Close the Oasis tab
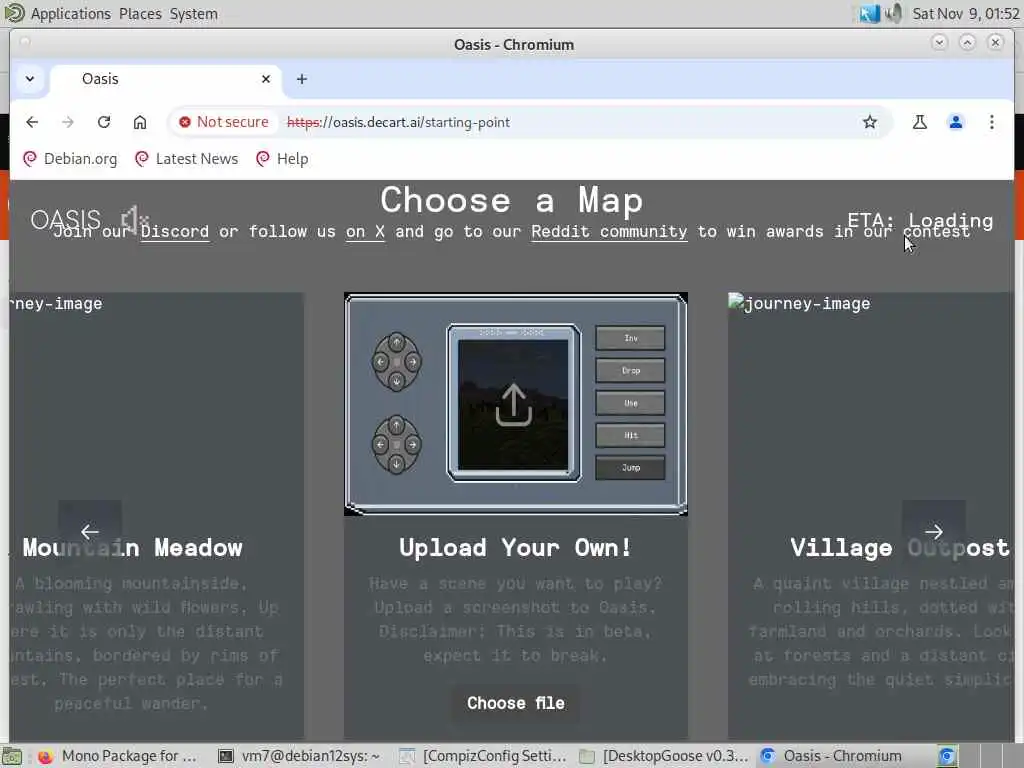The height and width of the screenshot is (768, 1024). click(266, 79)
